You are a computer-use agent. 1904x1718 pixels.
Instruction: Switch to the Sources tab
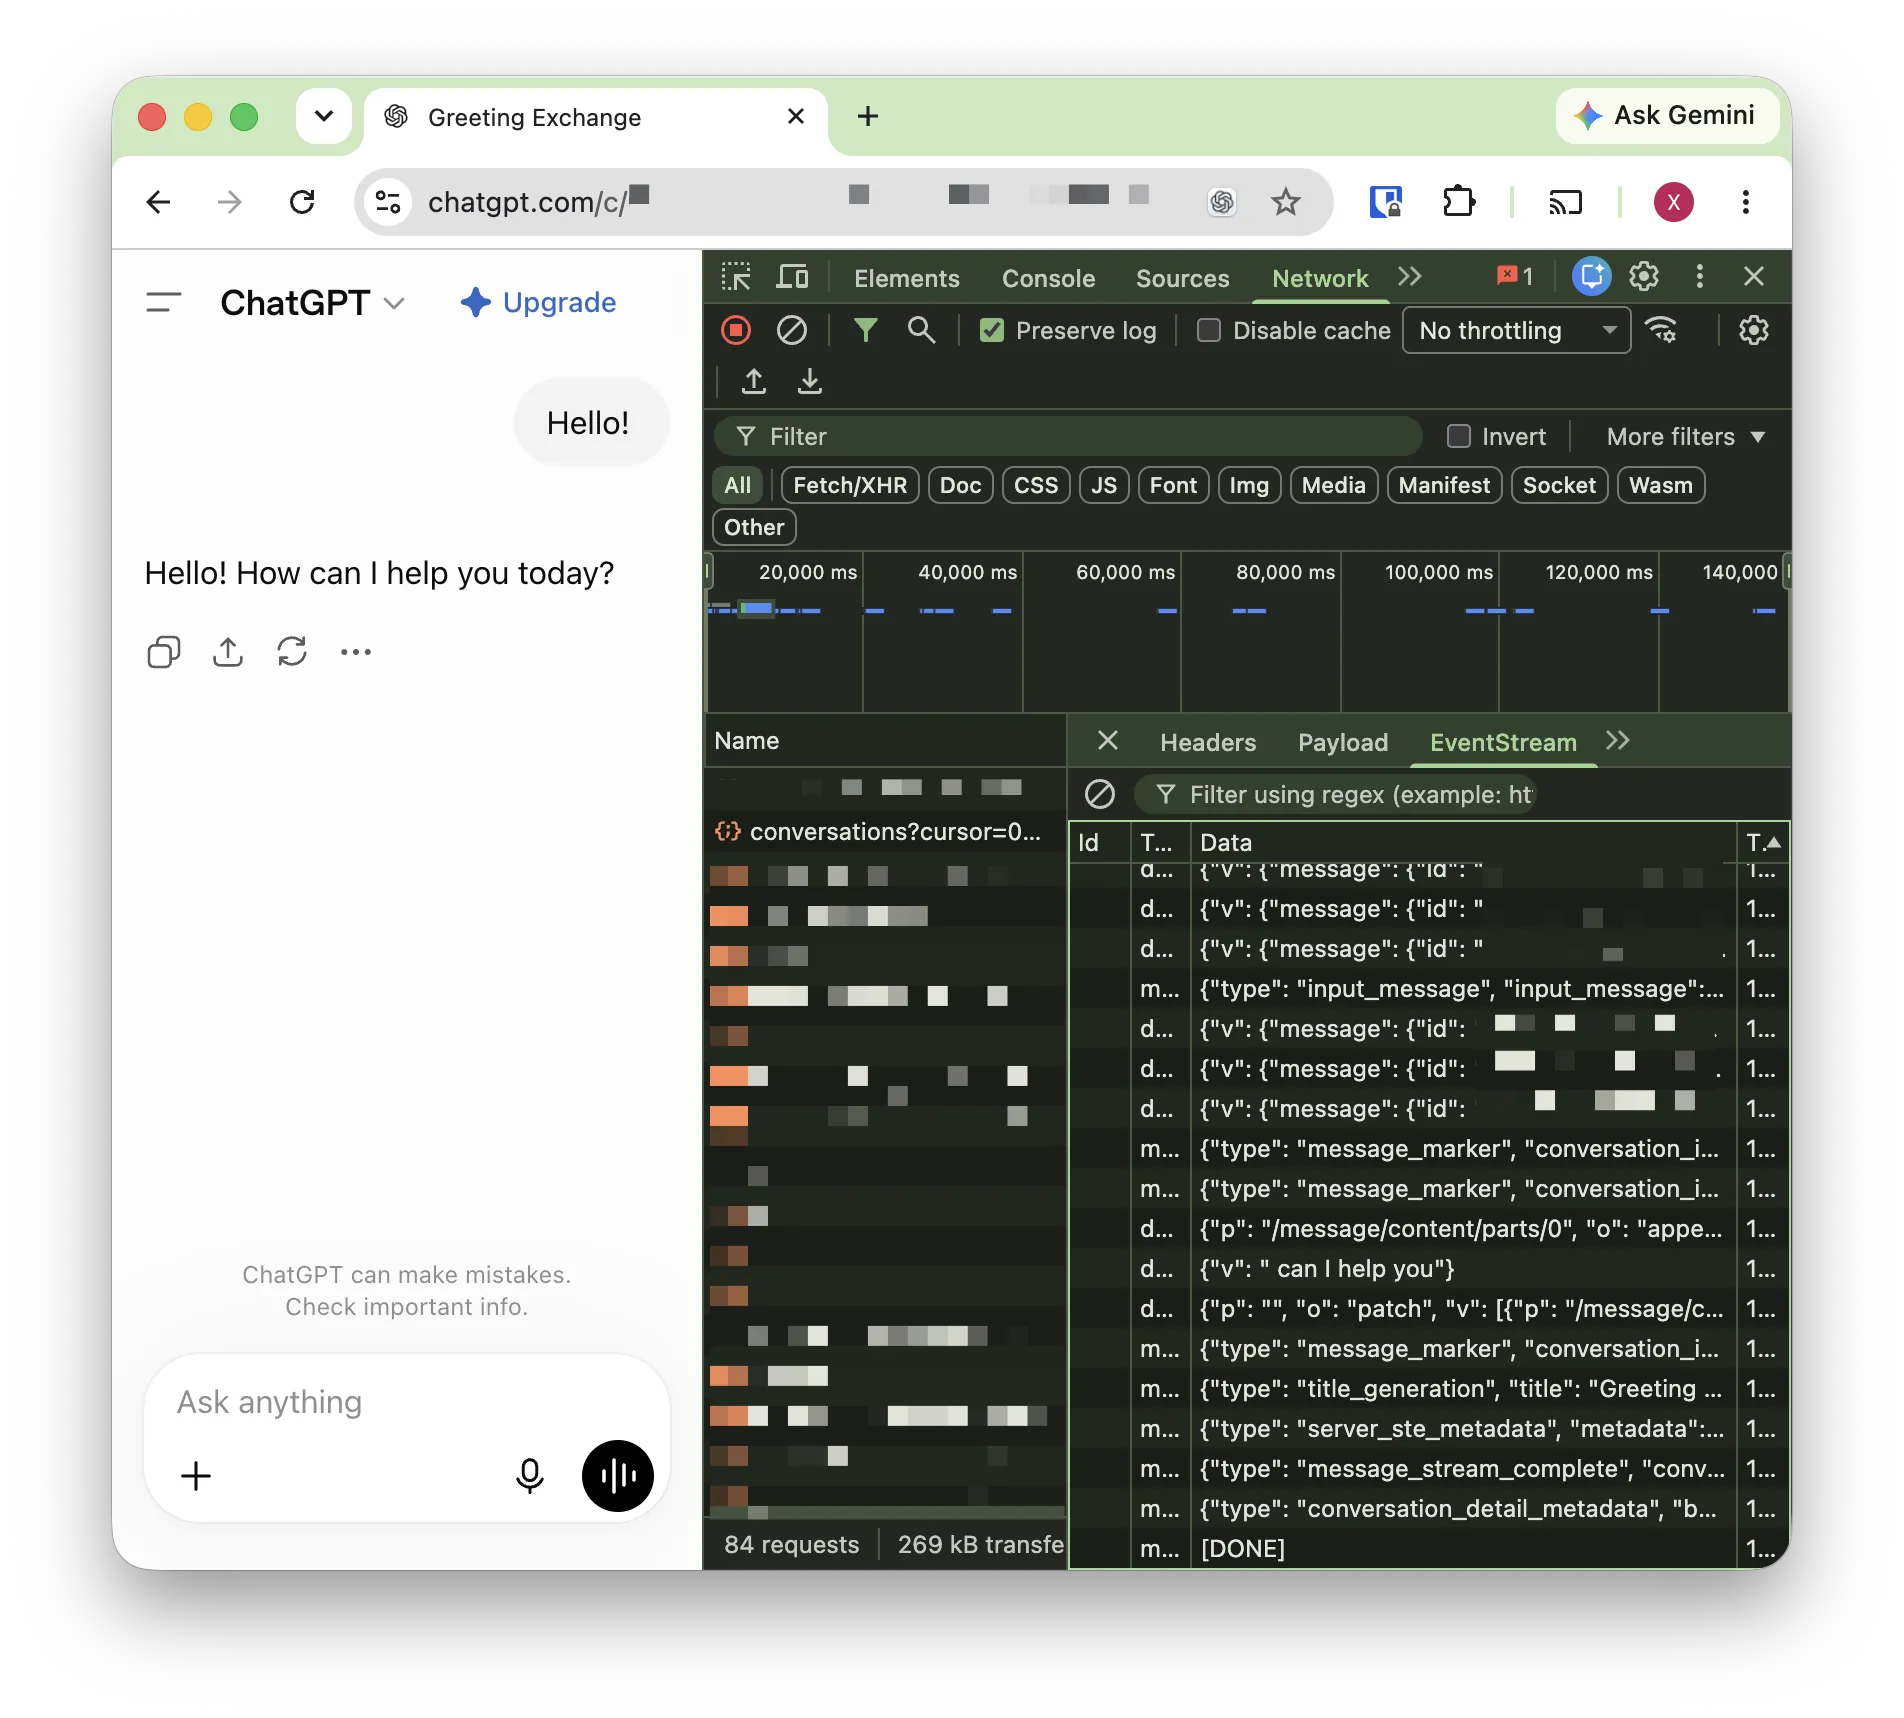1183,278
